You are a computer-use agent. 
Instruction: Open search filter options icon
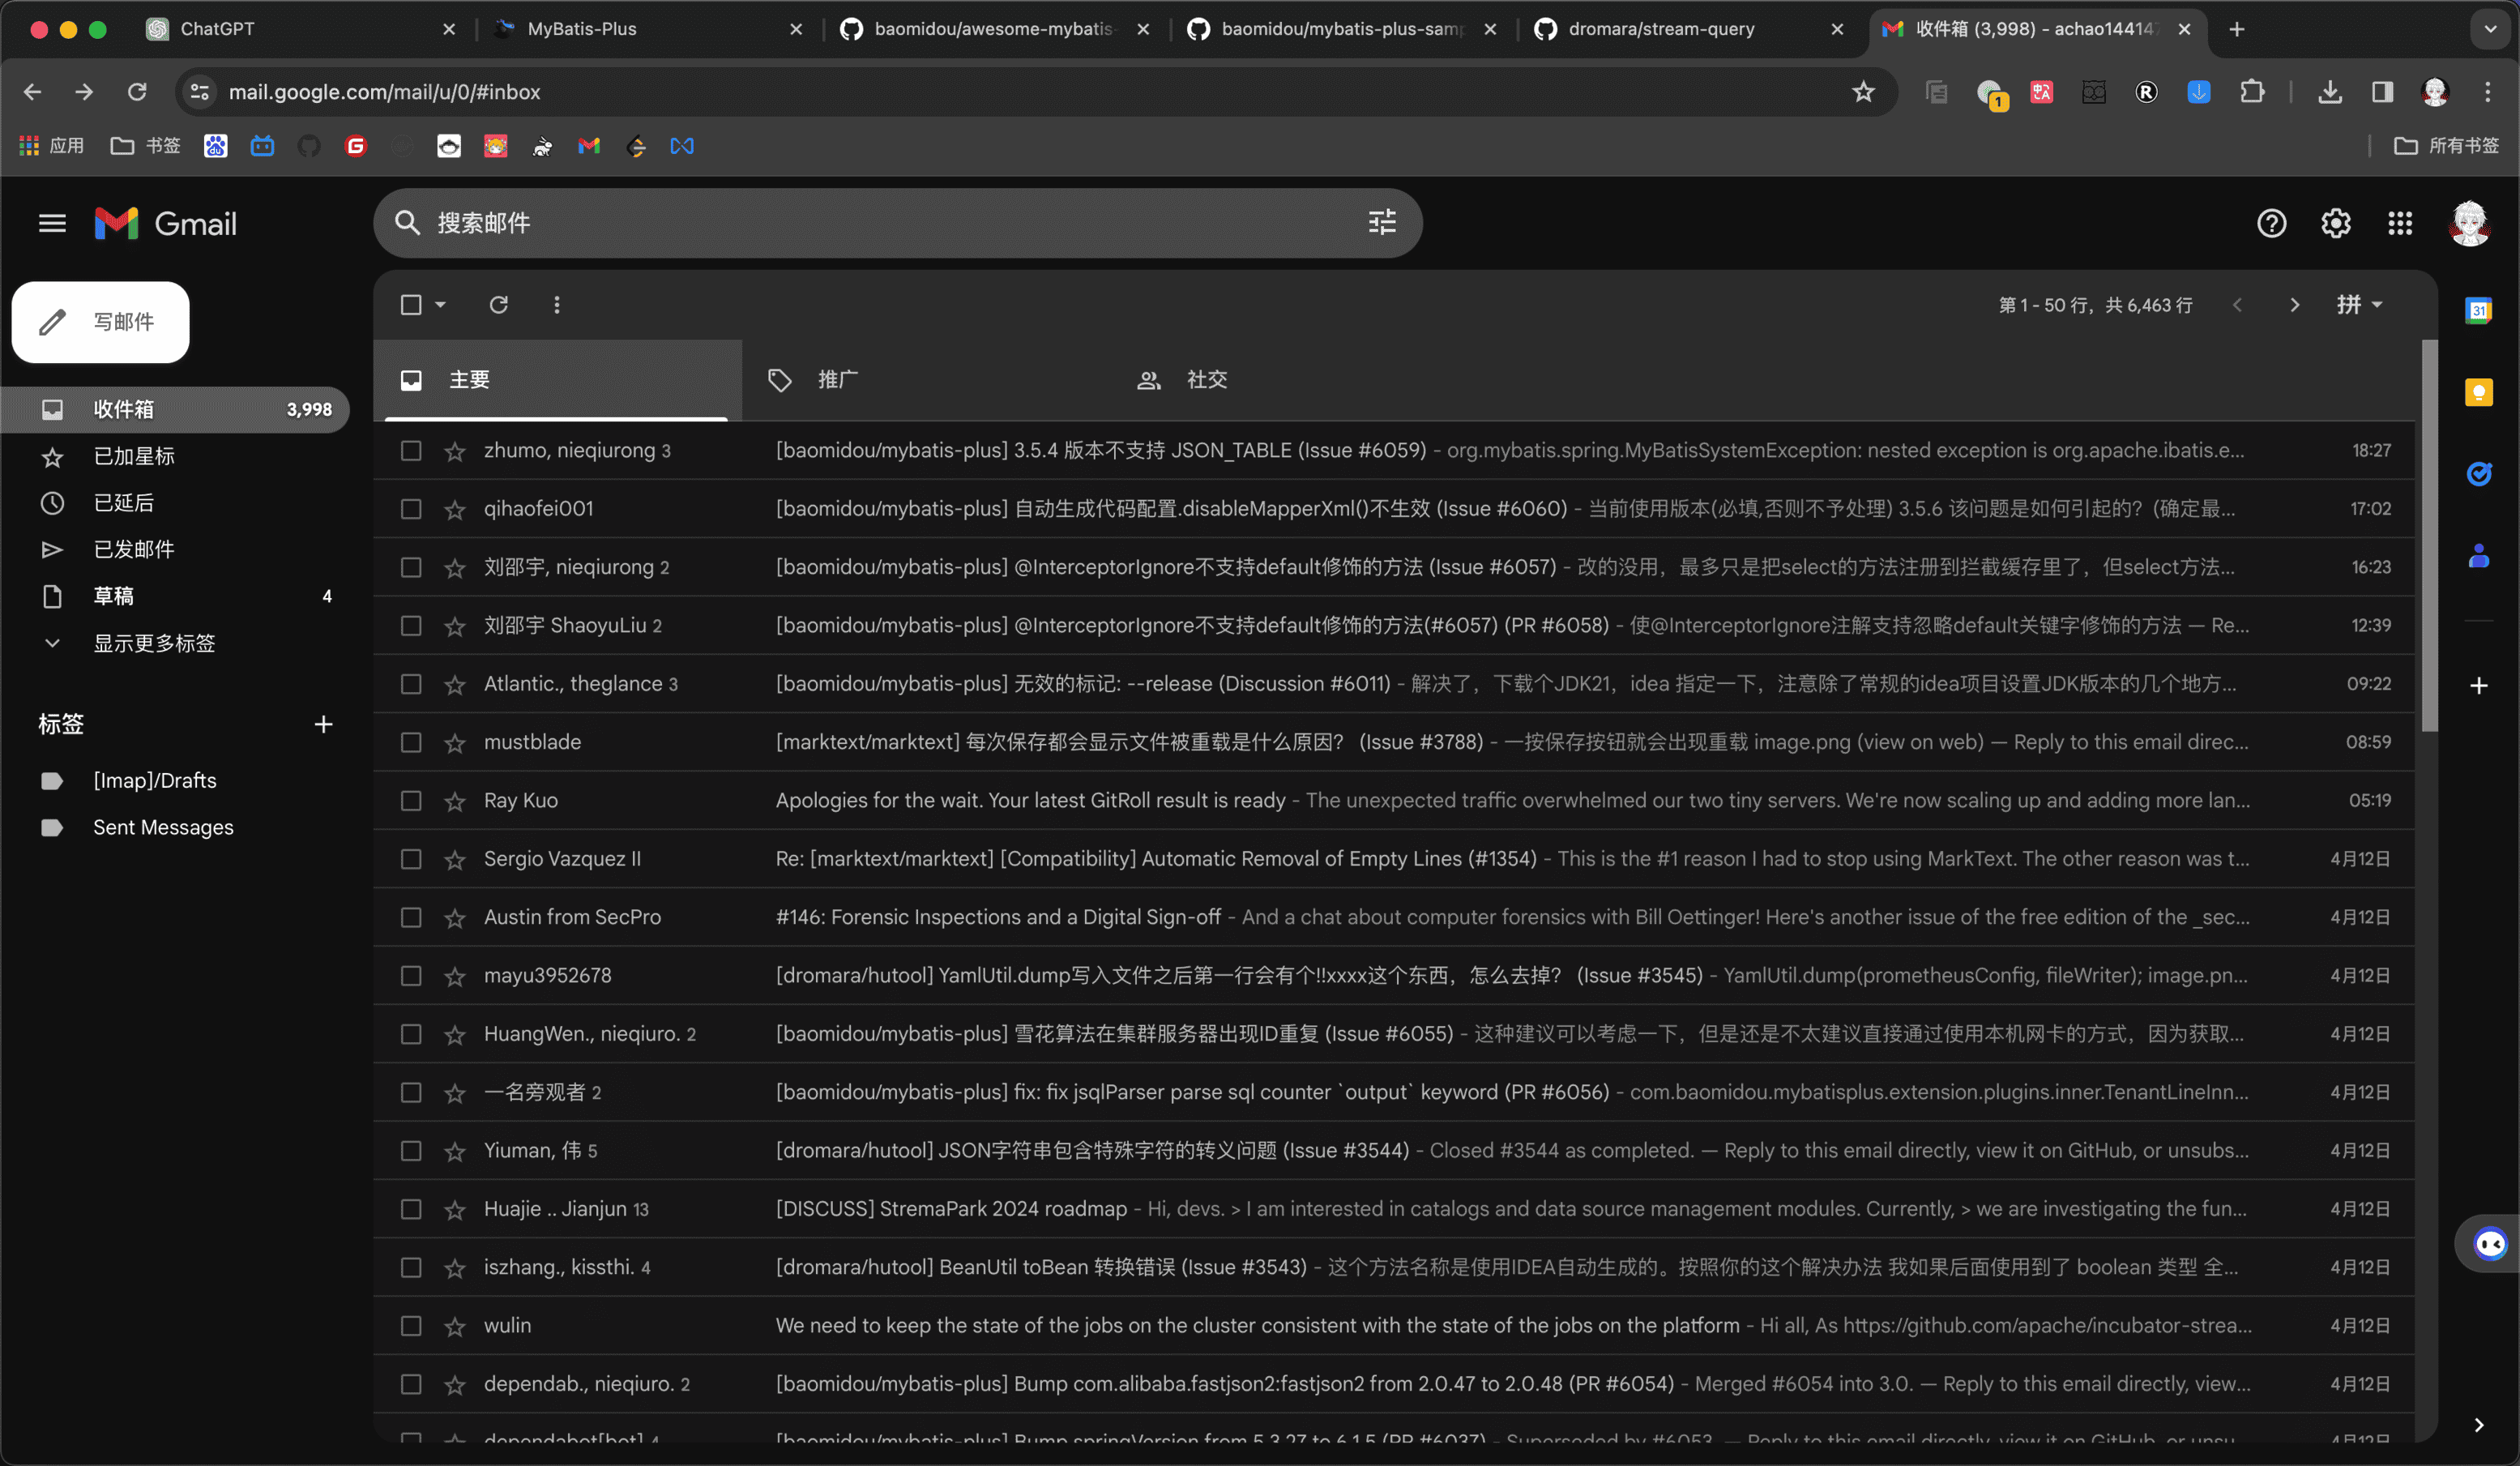(x=1382, y=222)
